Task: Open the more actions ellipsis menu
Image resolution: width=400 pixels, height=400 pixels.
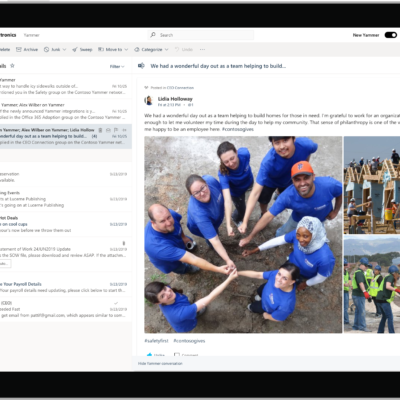Action: (202, 49)
